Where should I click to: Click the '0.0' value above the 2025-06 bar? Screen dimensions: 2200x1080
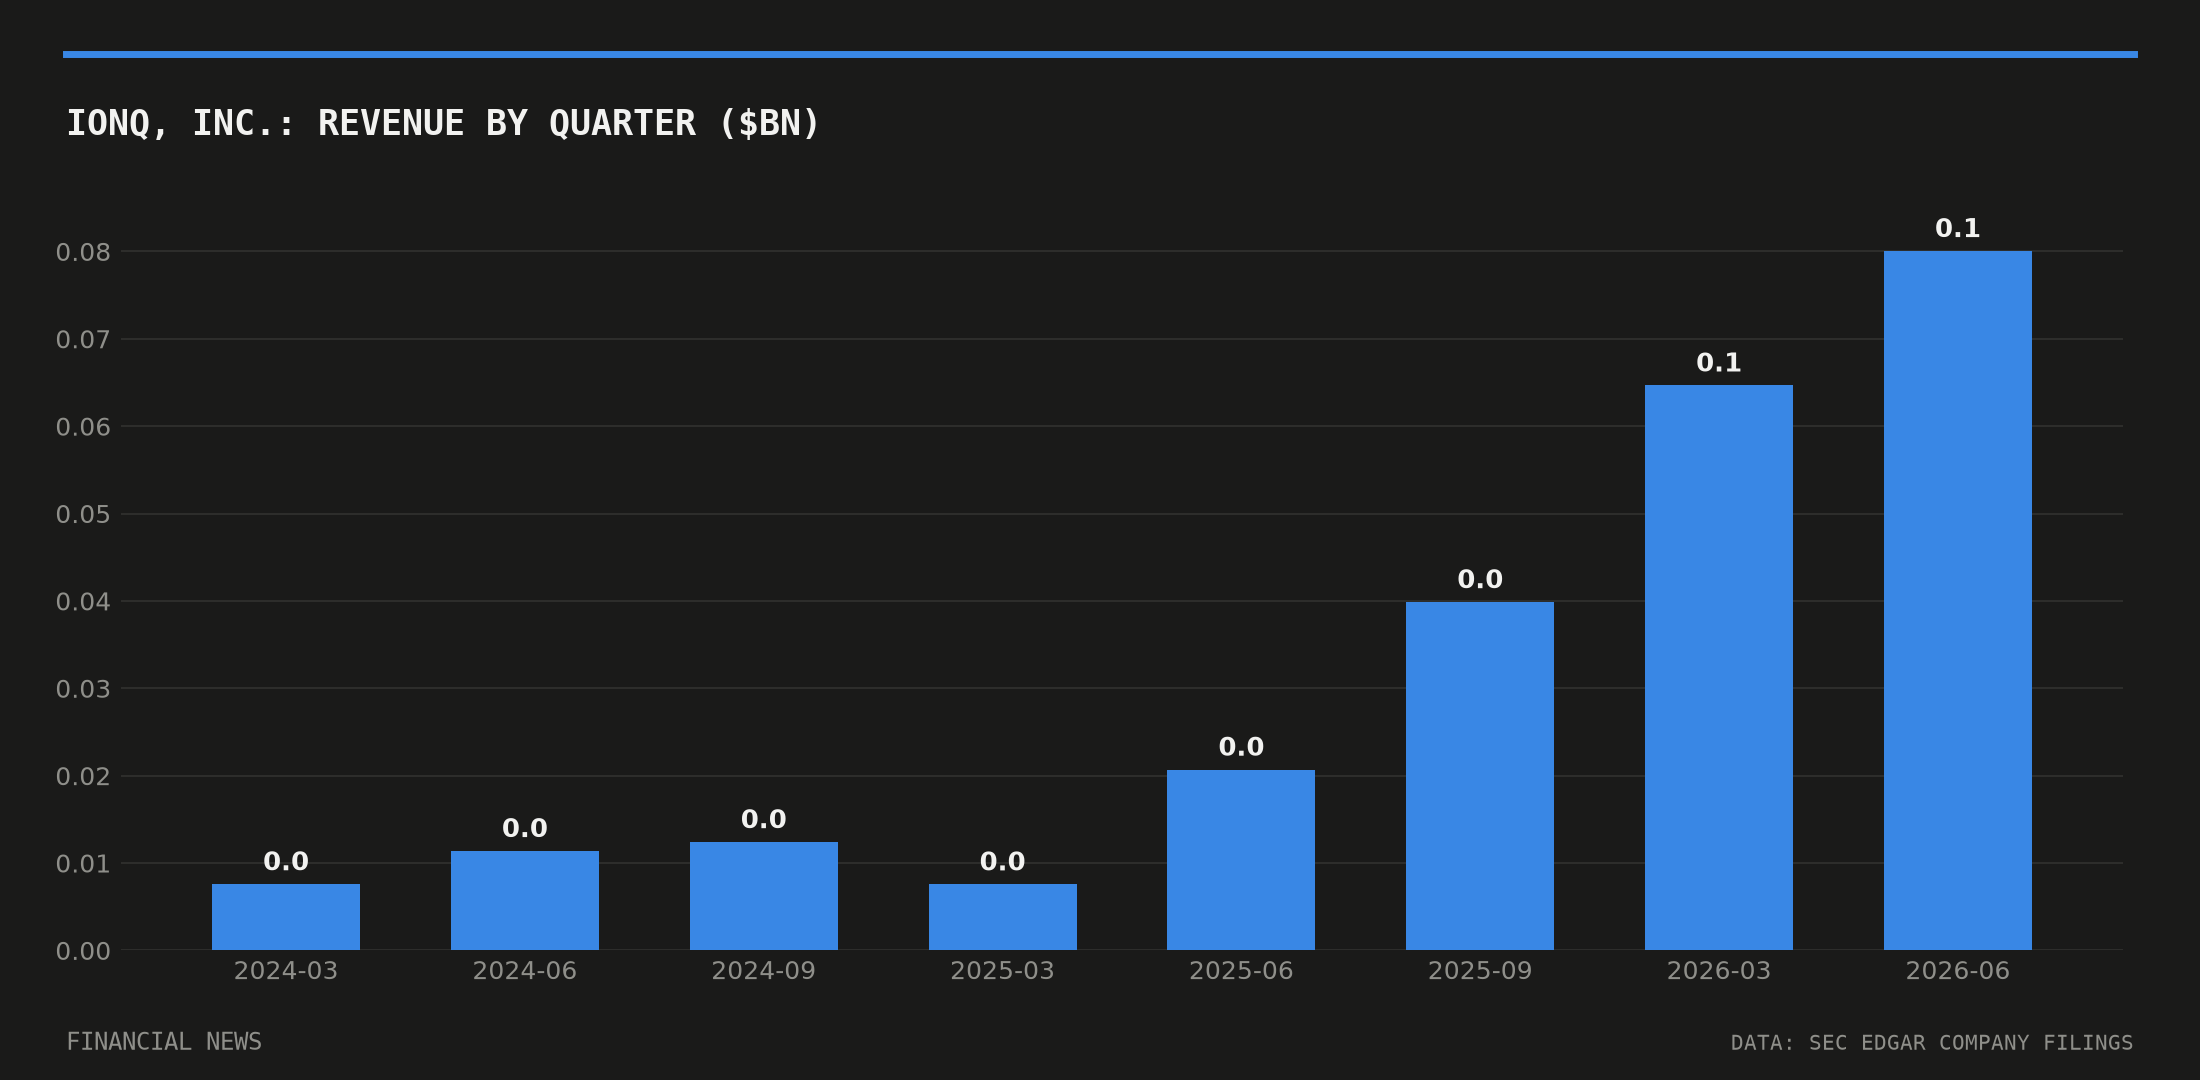(x=1241, y=747)
